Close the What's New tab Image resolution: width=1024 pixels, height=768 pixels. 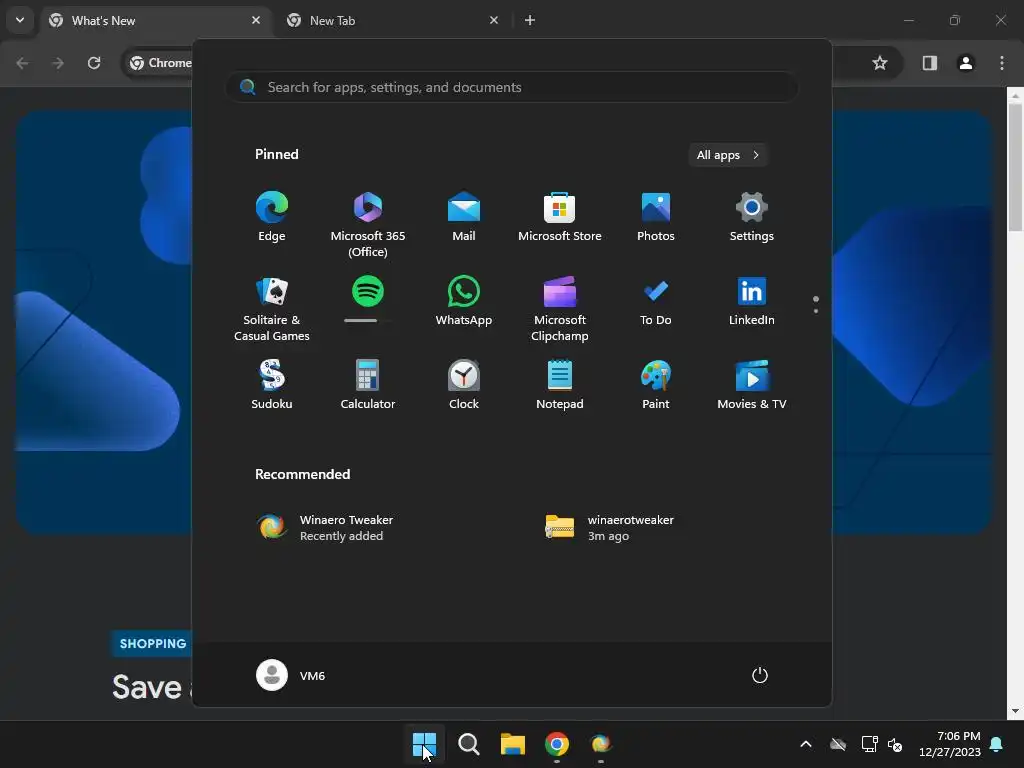coord(256,20)
